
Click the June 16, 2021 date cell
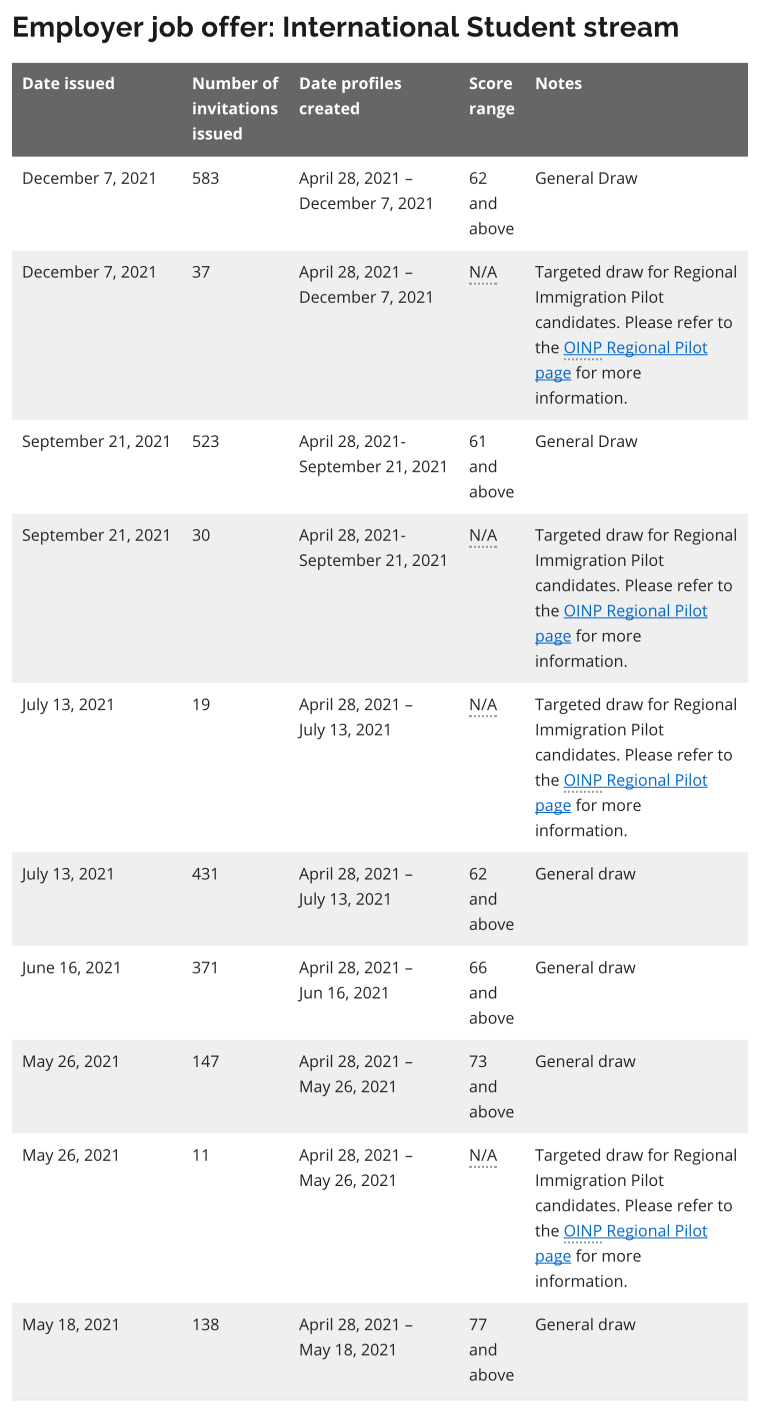71,968
